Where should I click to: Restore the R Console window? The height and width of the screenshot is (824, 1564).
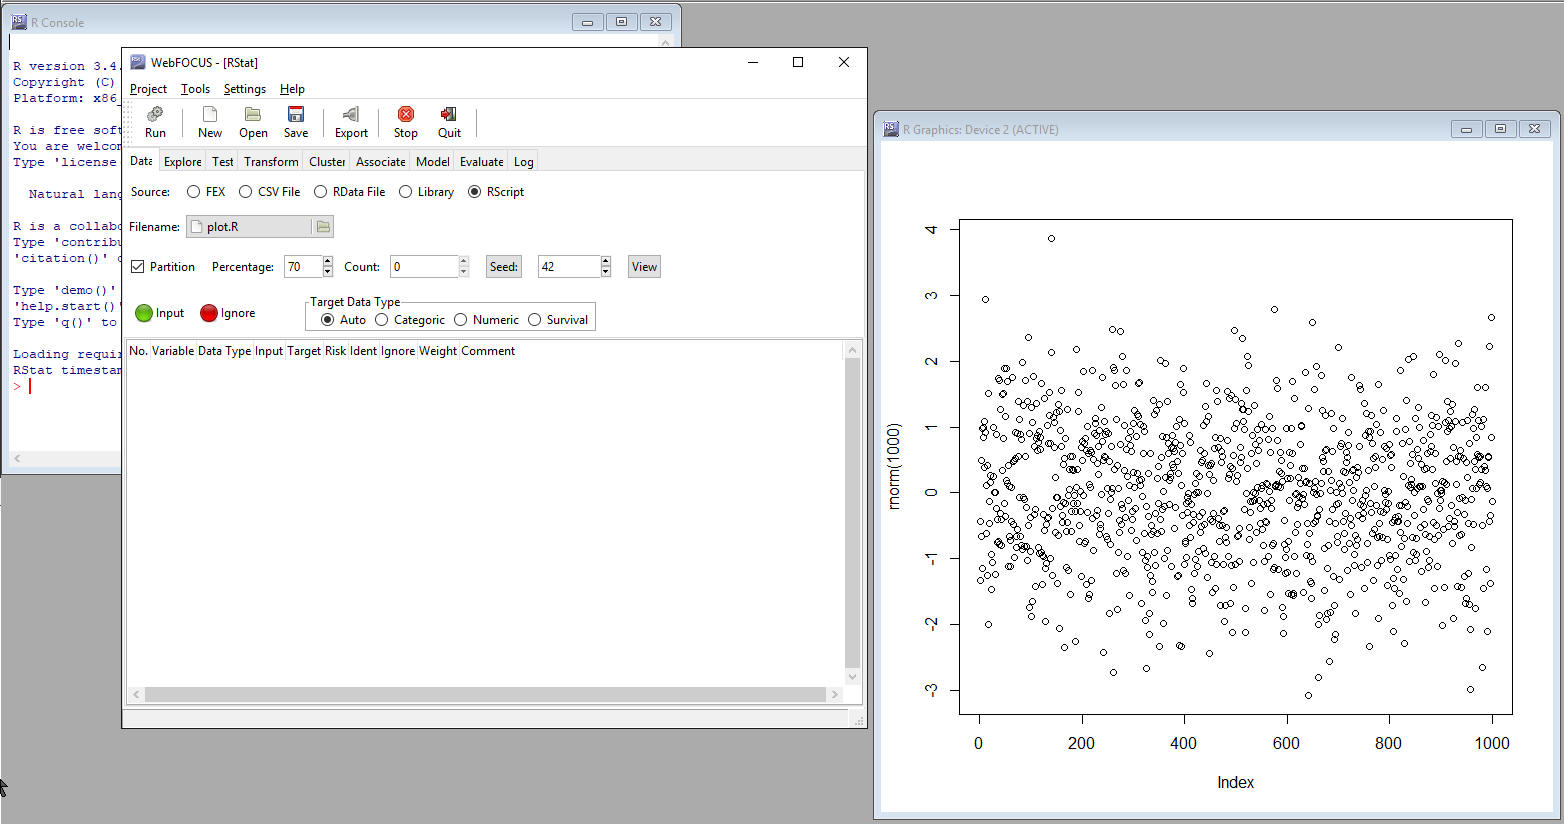click(x=621, y=21)
